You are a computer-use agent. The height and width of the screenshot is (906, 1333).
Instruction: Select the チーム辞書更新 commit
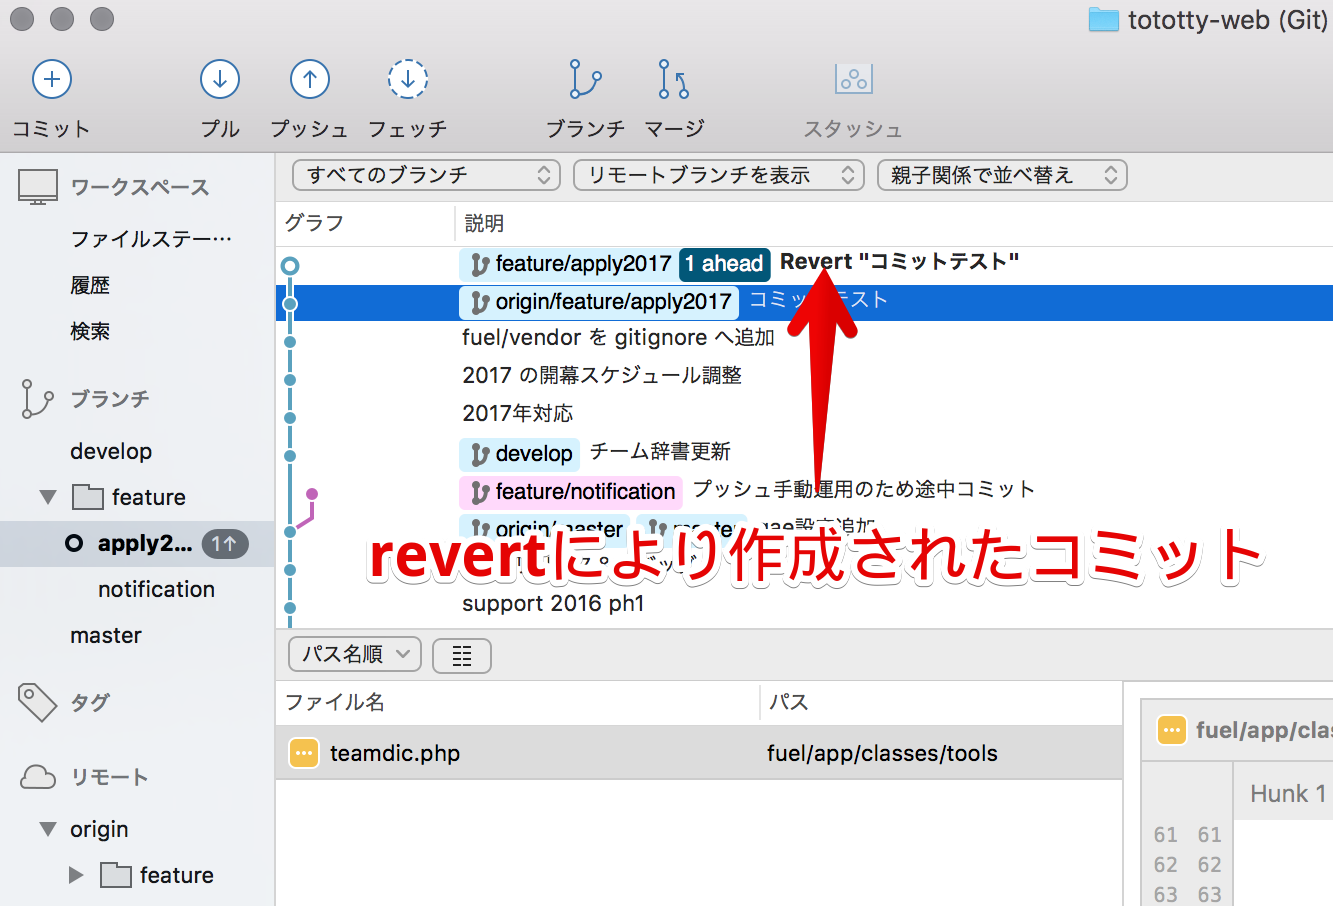click(660, 452)
